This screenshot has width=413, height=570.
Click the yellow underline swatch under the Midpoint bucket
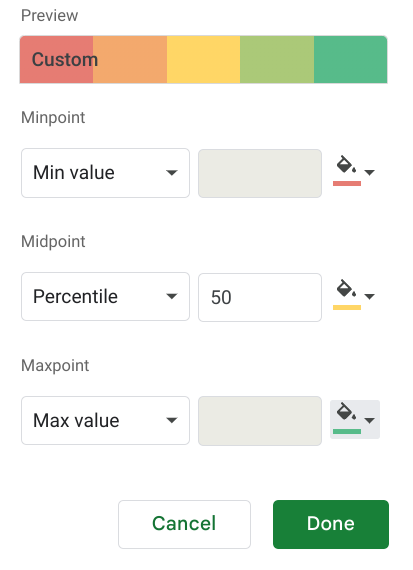click(347, 308)
